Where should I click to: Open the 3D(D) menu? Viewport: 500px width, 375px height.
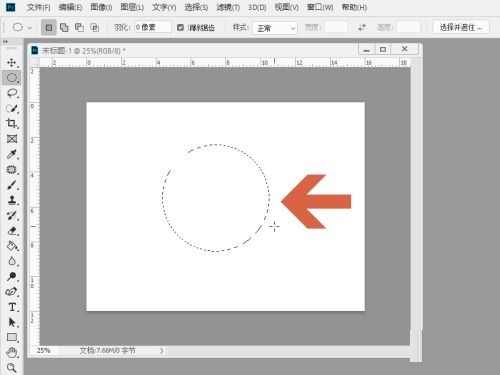(257, 7)
